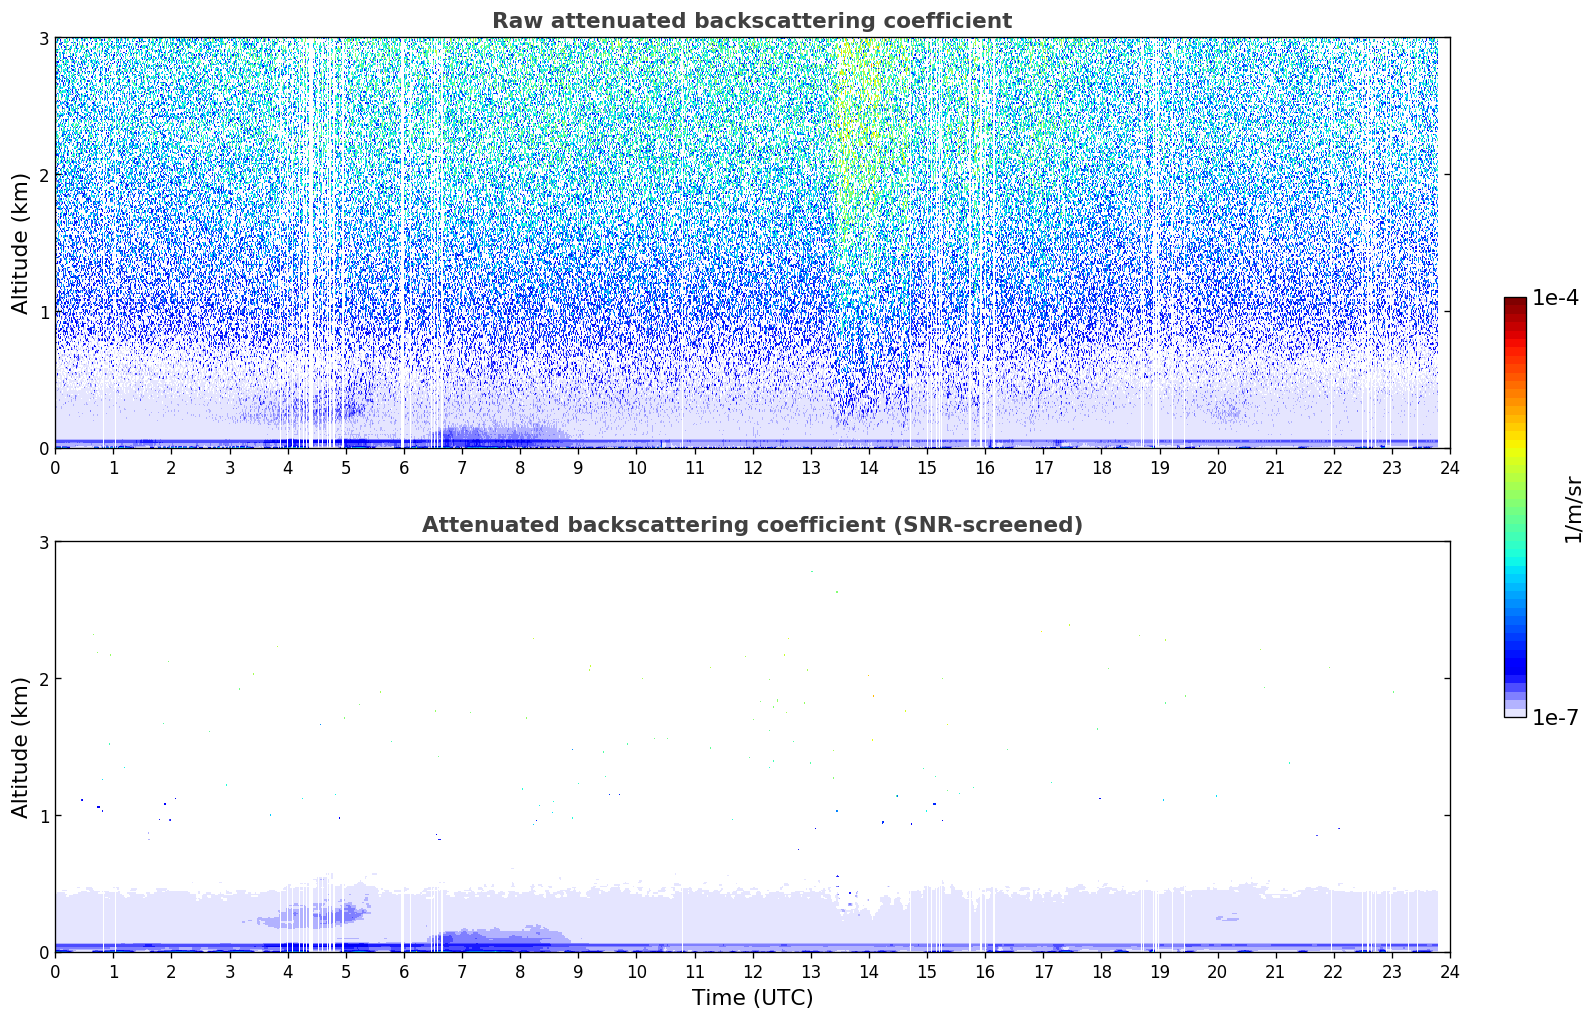Click the "Altitude (km)" label of the SNR-screened plot
The image size is (1595, 1020).
coord(21,747)
